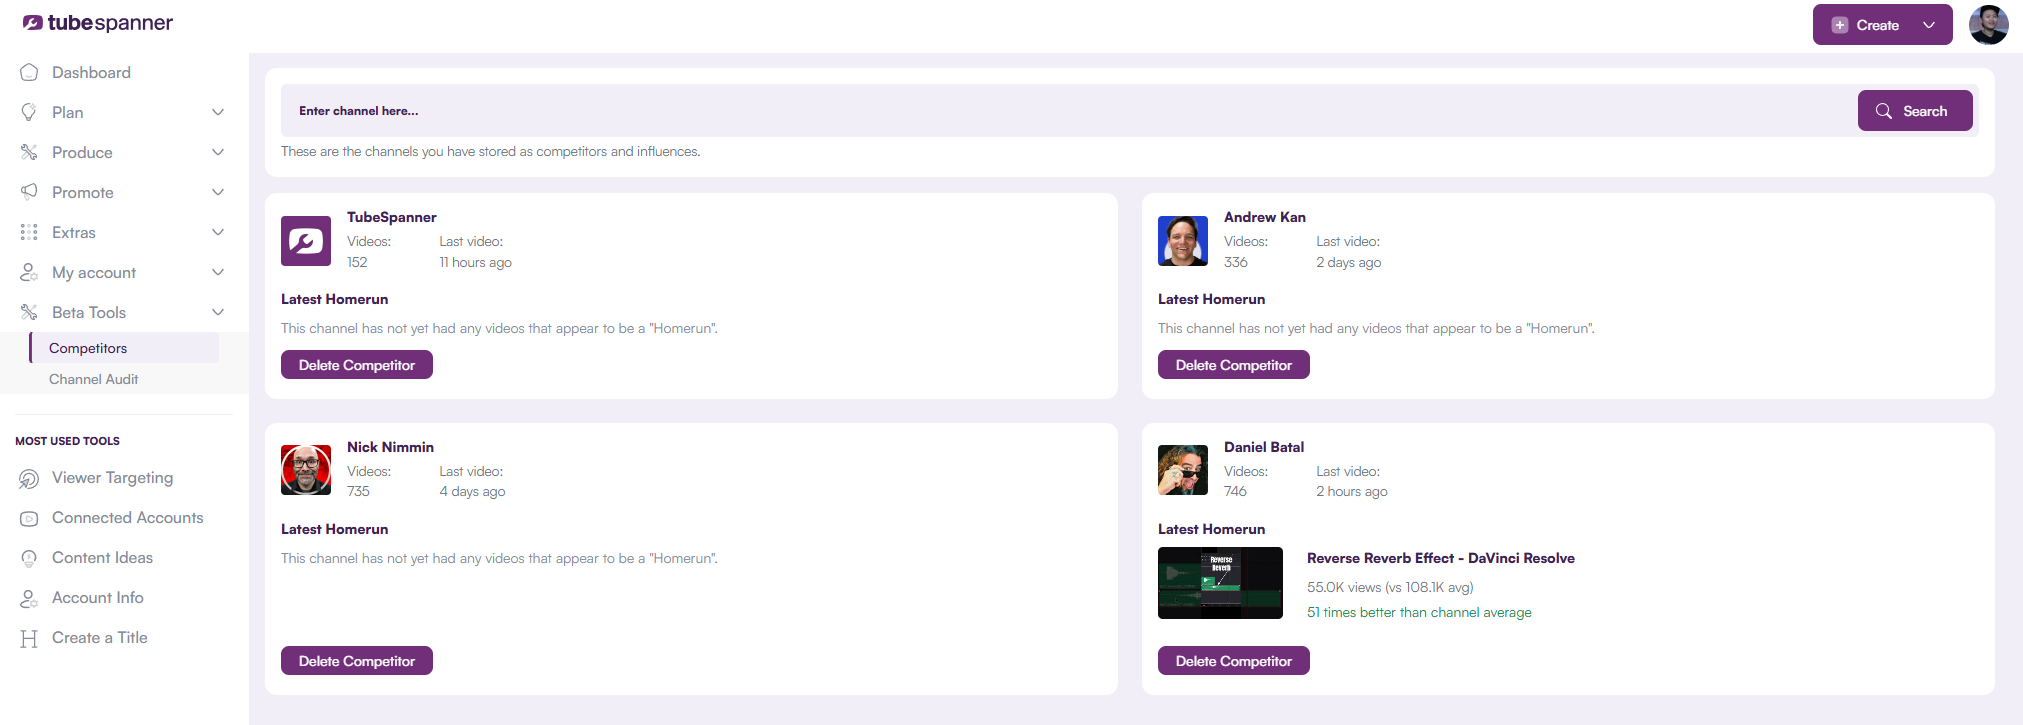Expand the Extras menu chevron
2023x725 pixels.
218,232
